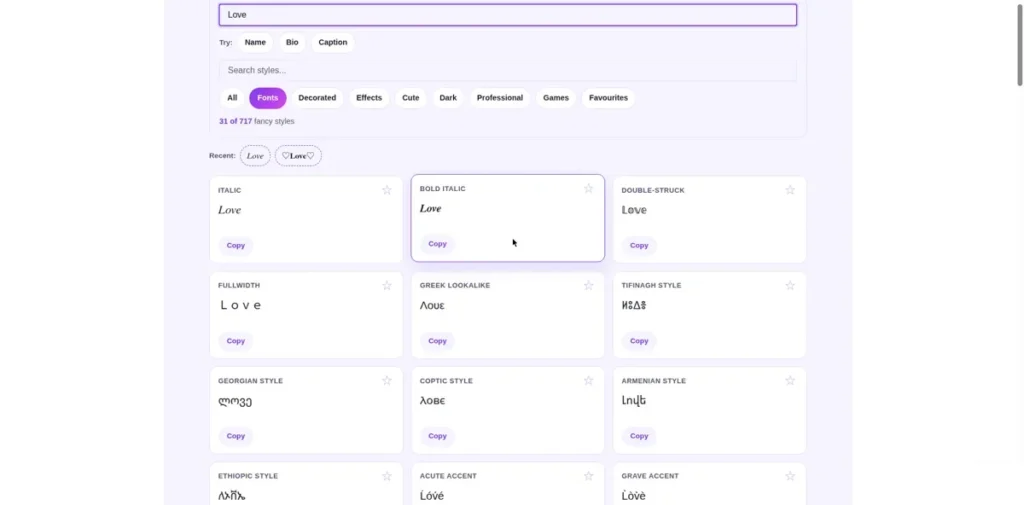Filter by Cute styles
Screen dimensions: 1024x505
pos(411,98)
